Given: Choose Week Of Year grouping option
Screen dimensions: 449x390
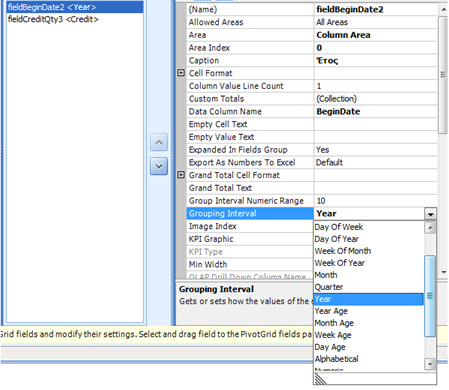Looking at the screenshot, I should (x=340, y=263).
